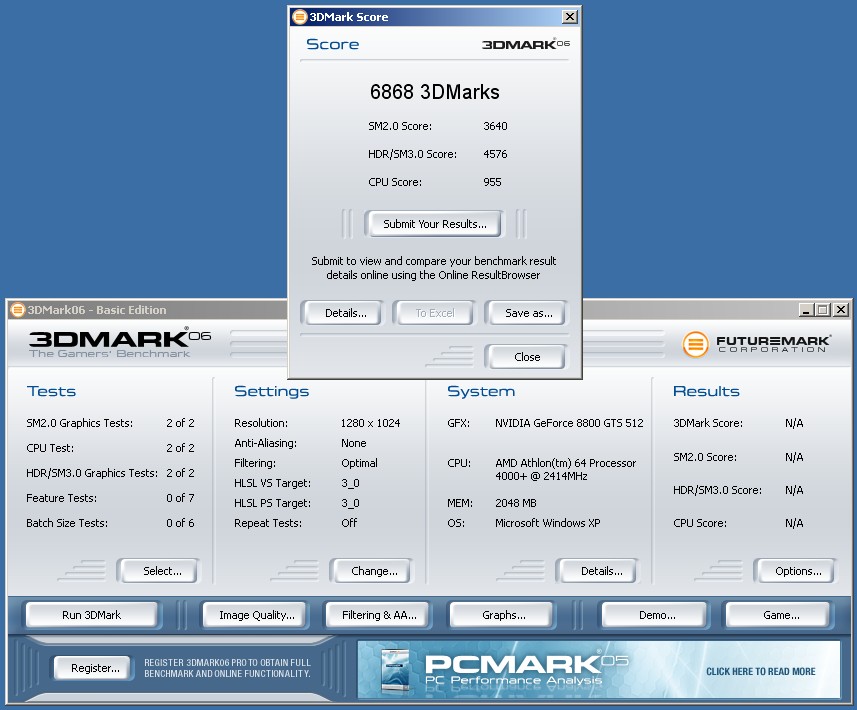The width and height of the screenshot is (857, 710).
Task: Click the Filtering value 'Optimal'
Action: [x=359, y=463]
